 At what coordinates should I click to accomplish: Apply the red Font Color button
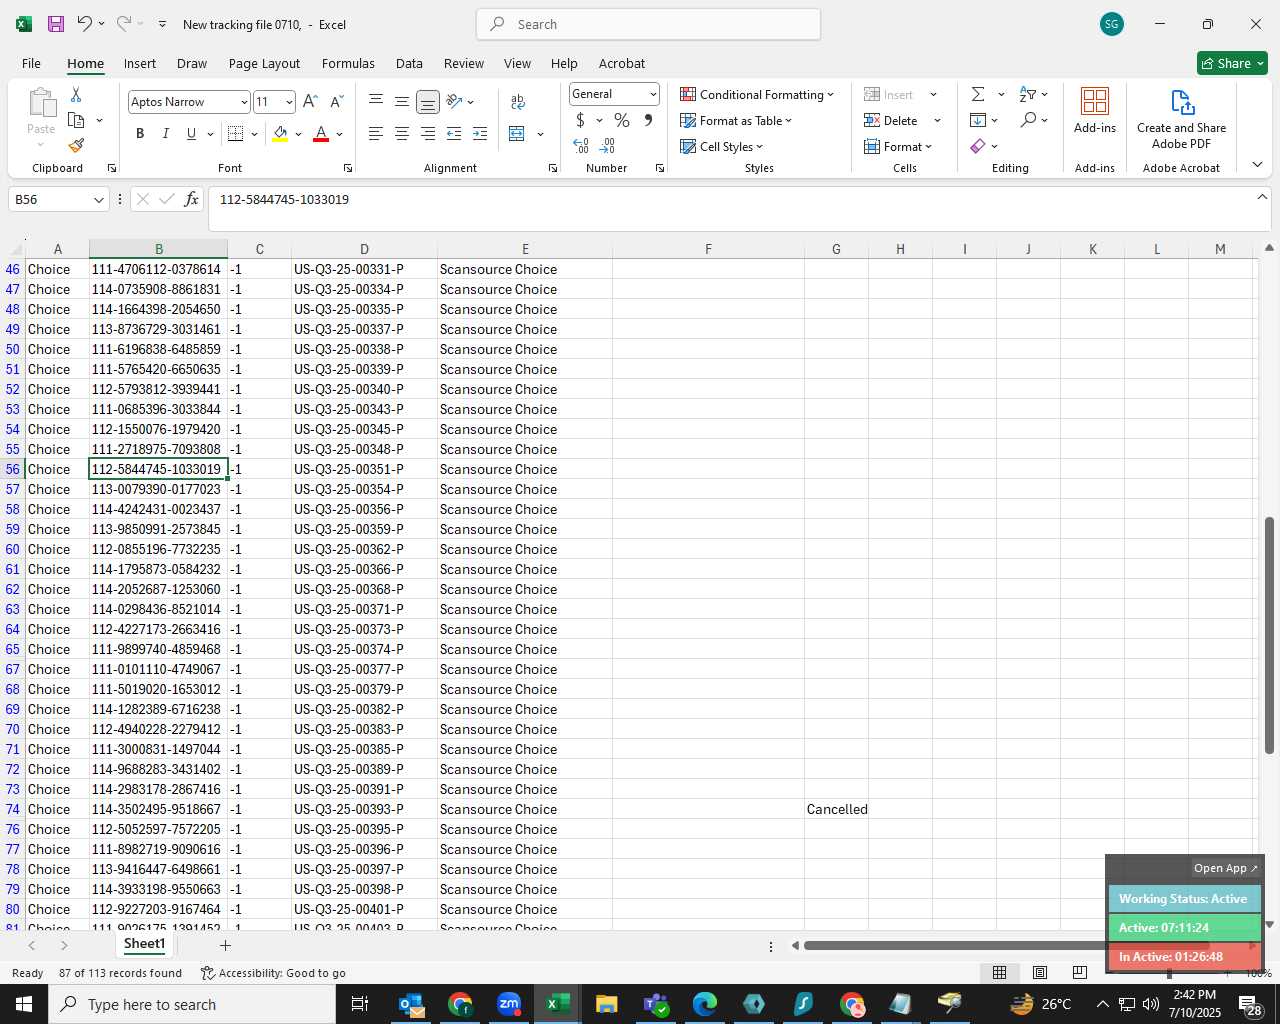click(x=321, y=134)
